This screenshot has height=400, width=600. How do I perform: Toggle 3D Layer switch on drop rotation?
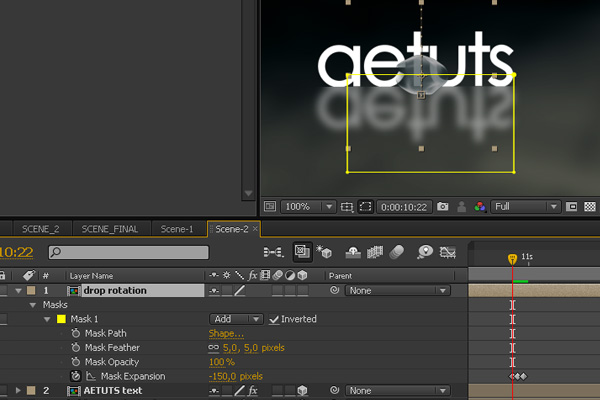303,291
